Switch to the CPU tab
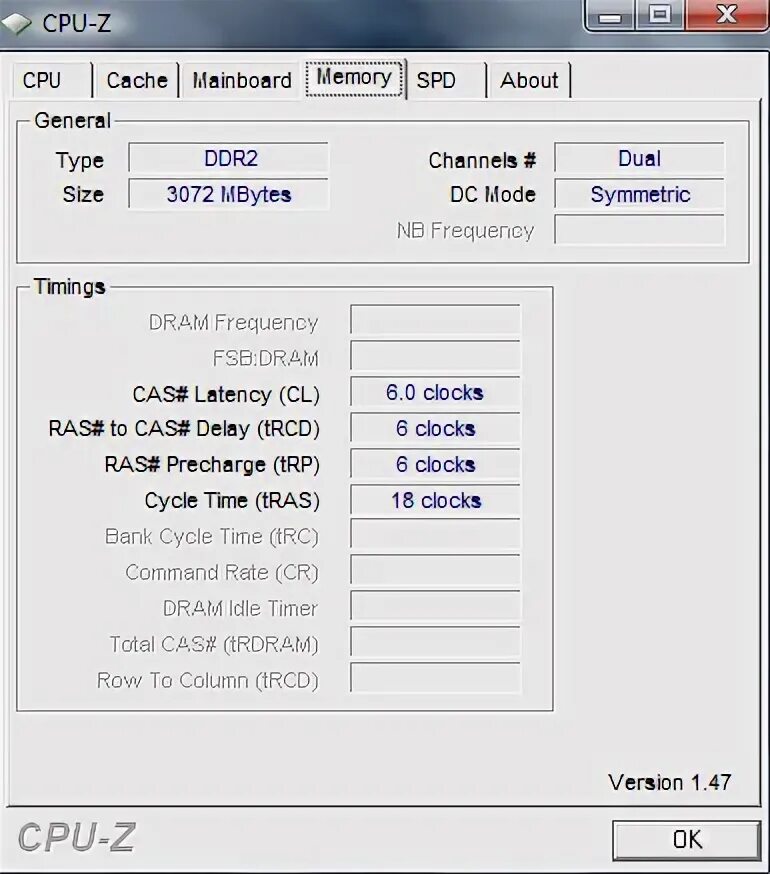 (52, 80)
